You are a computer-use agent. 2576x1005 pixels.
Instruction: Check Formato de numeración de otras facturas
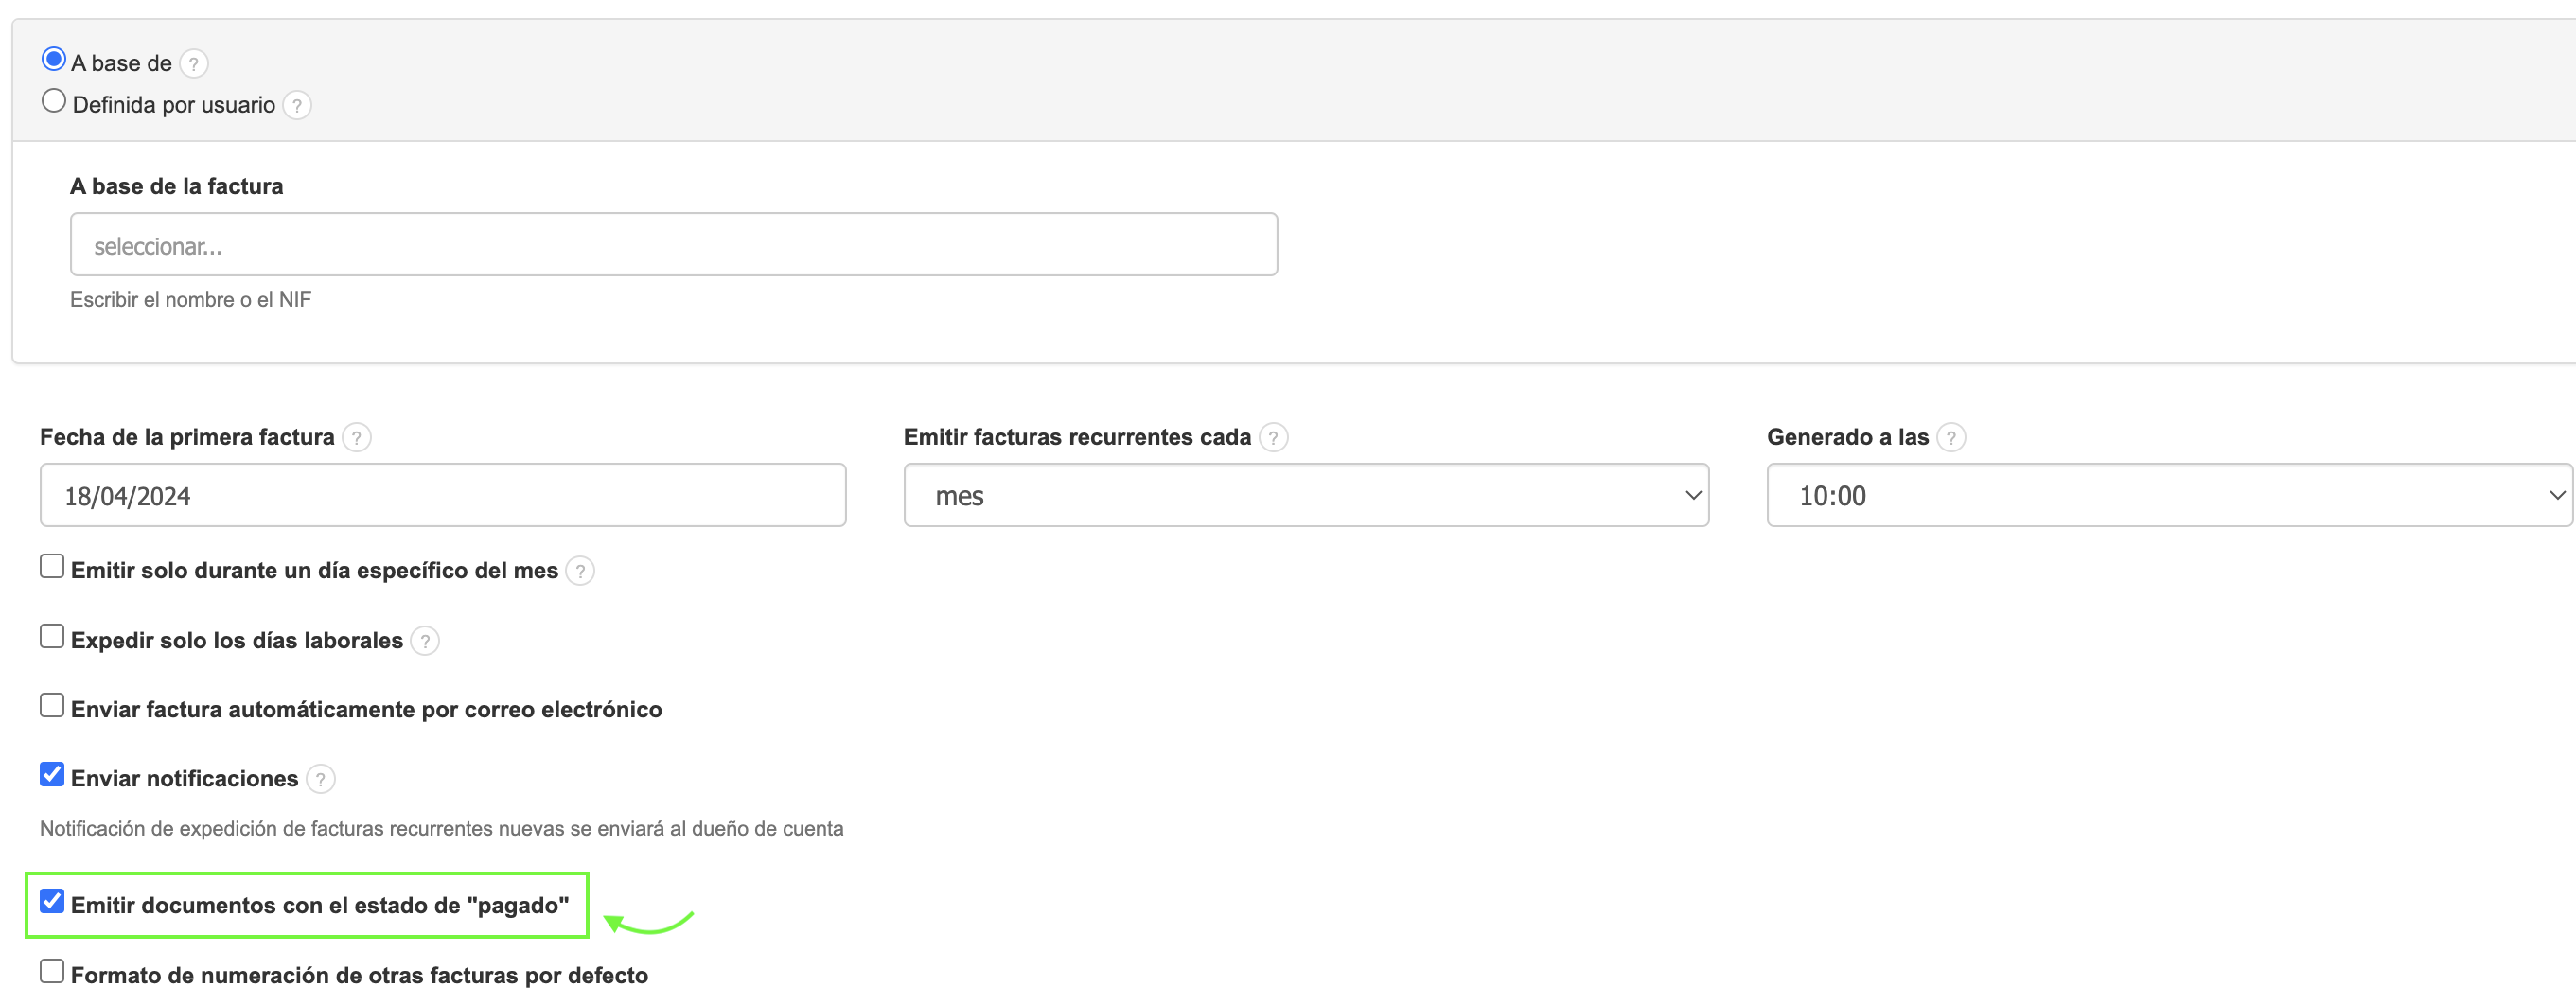pyautogui.click(x=52, y=972)
